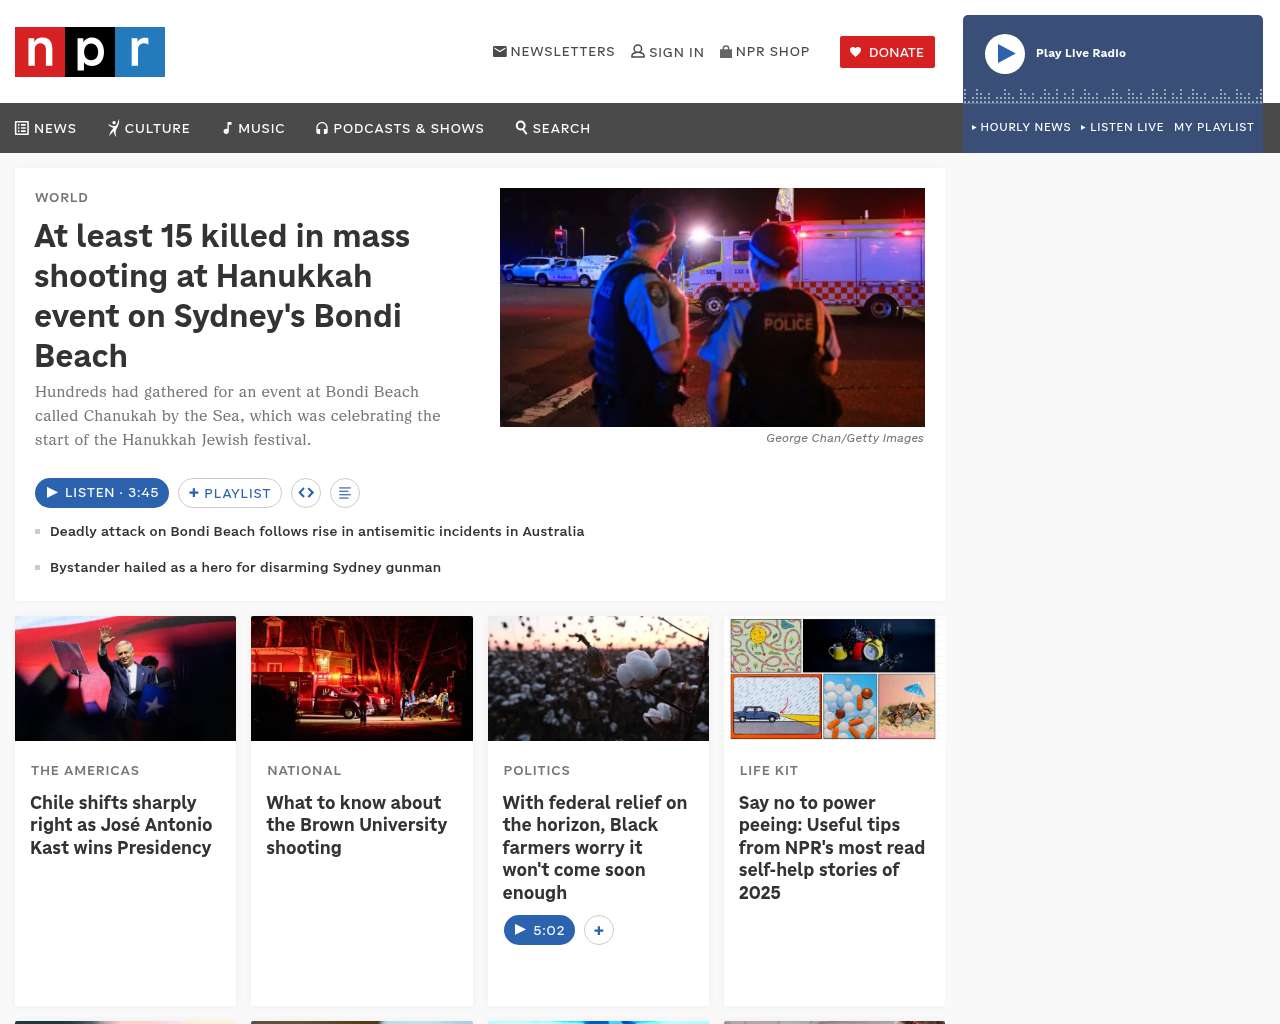Open the Podcasts & Shows menu

click(x=400, y=128)
